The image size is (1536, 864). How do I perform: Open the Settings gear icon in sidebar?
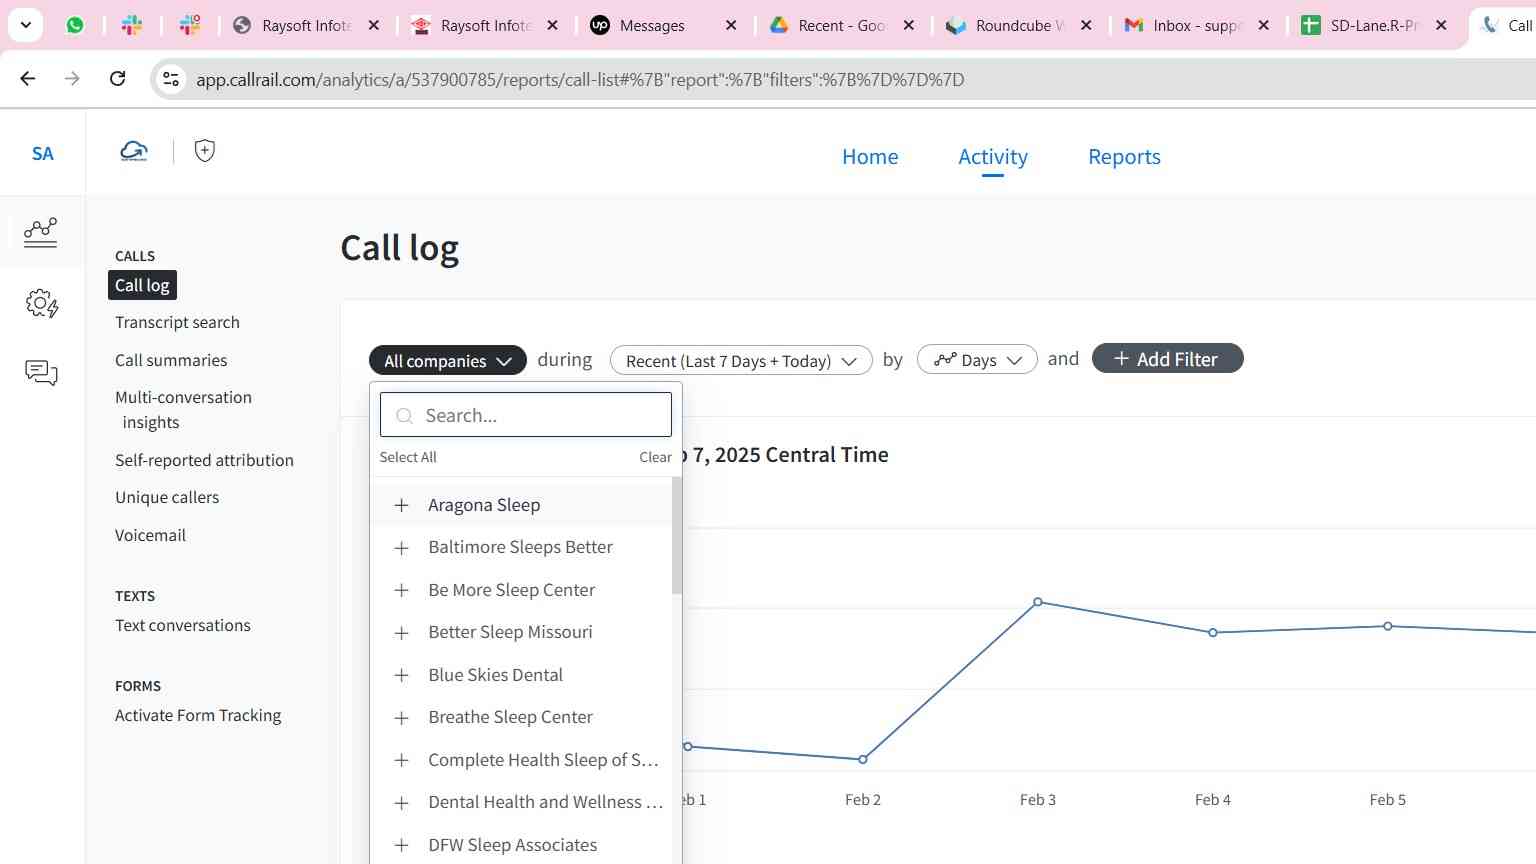pos(41,303)
